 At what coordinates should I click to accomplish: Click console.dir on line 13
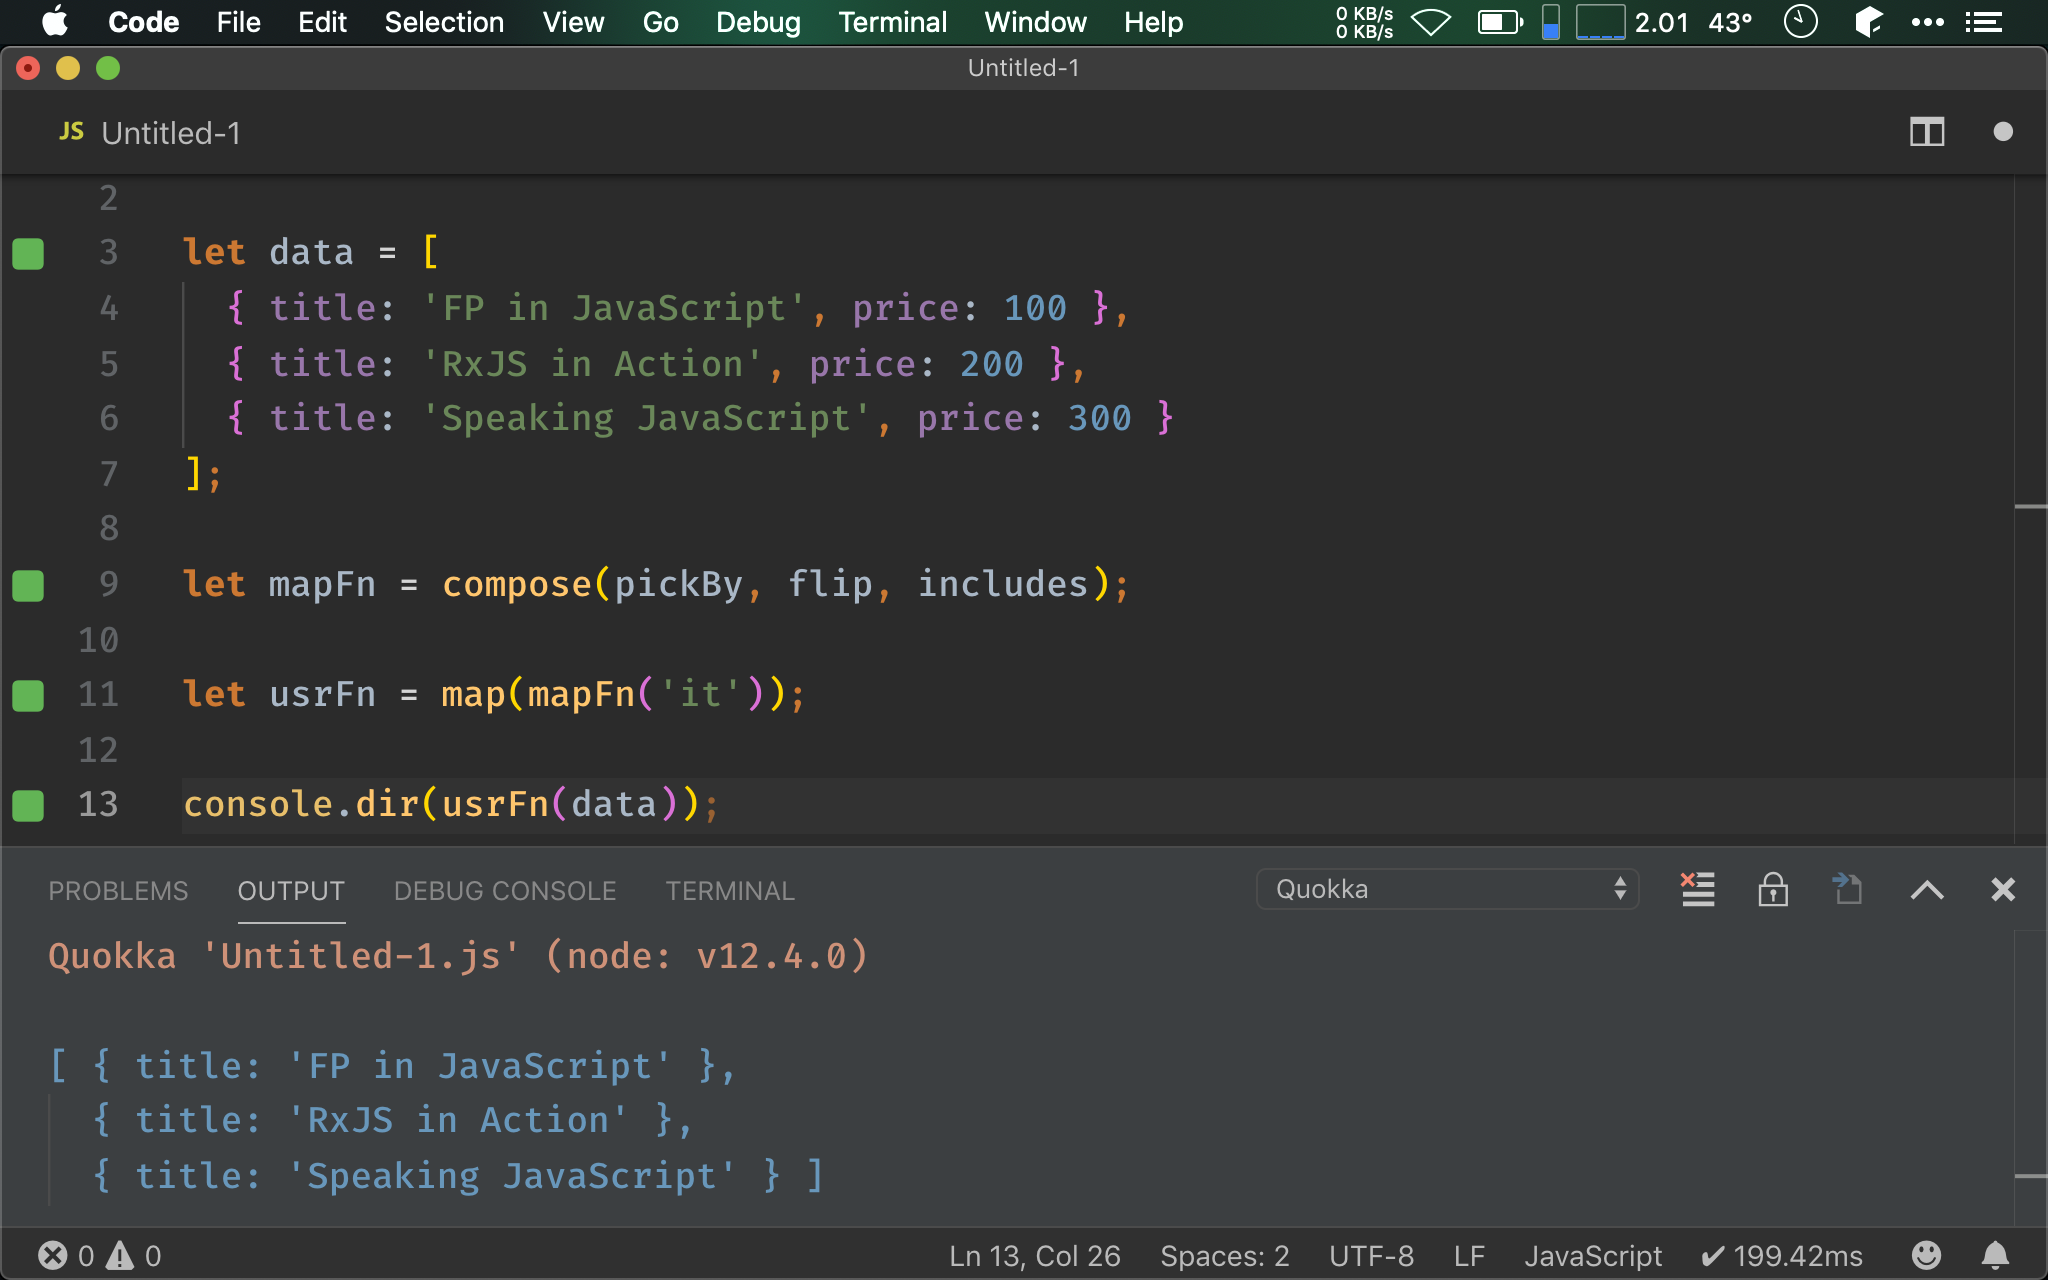tap(301, 804)
